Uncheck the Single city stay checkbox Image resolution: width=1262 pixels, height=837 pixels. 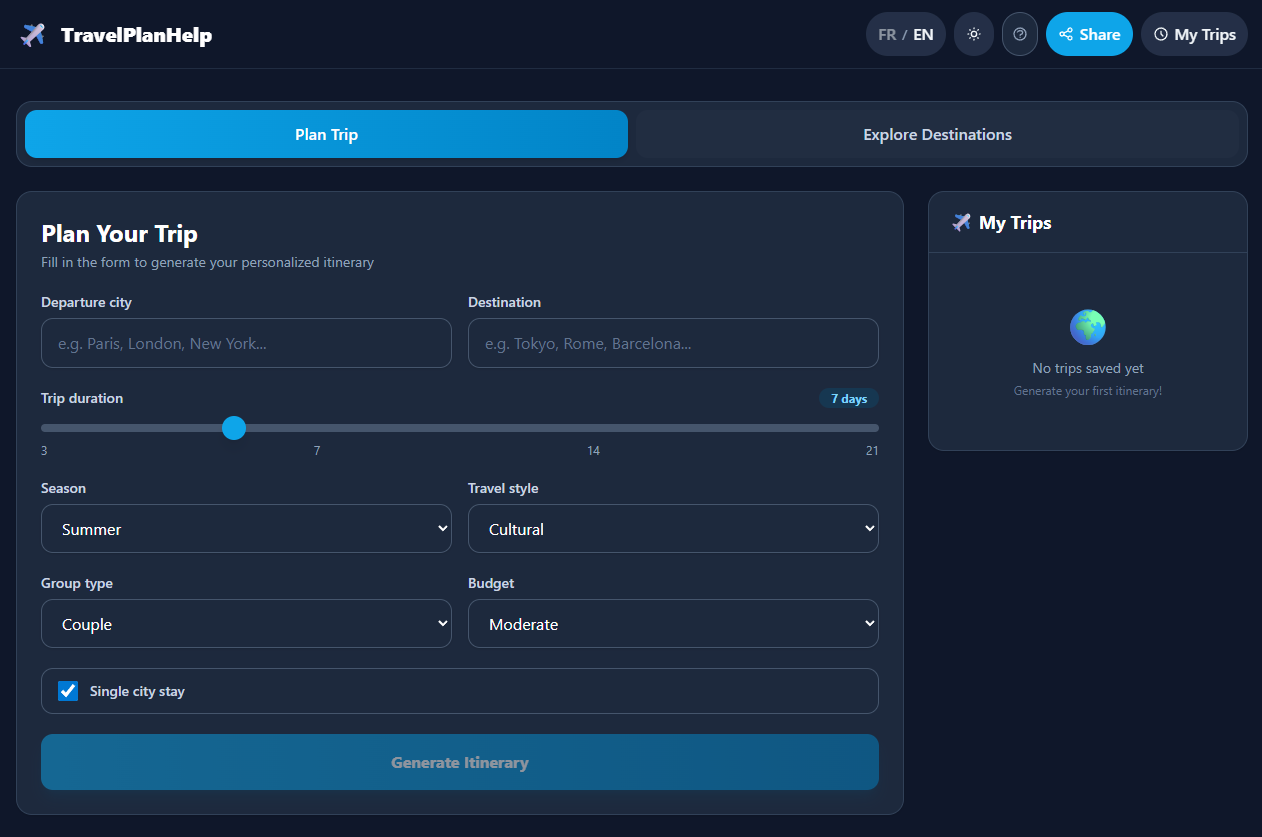click(67, 690)
